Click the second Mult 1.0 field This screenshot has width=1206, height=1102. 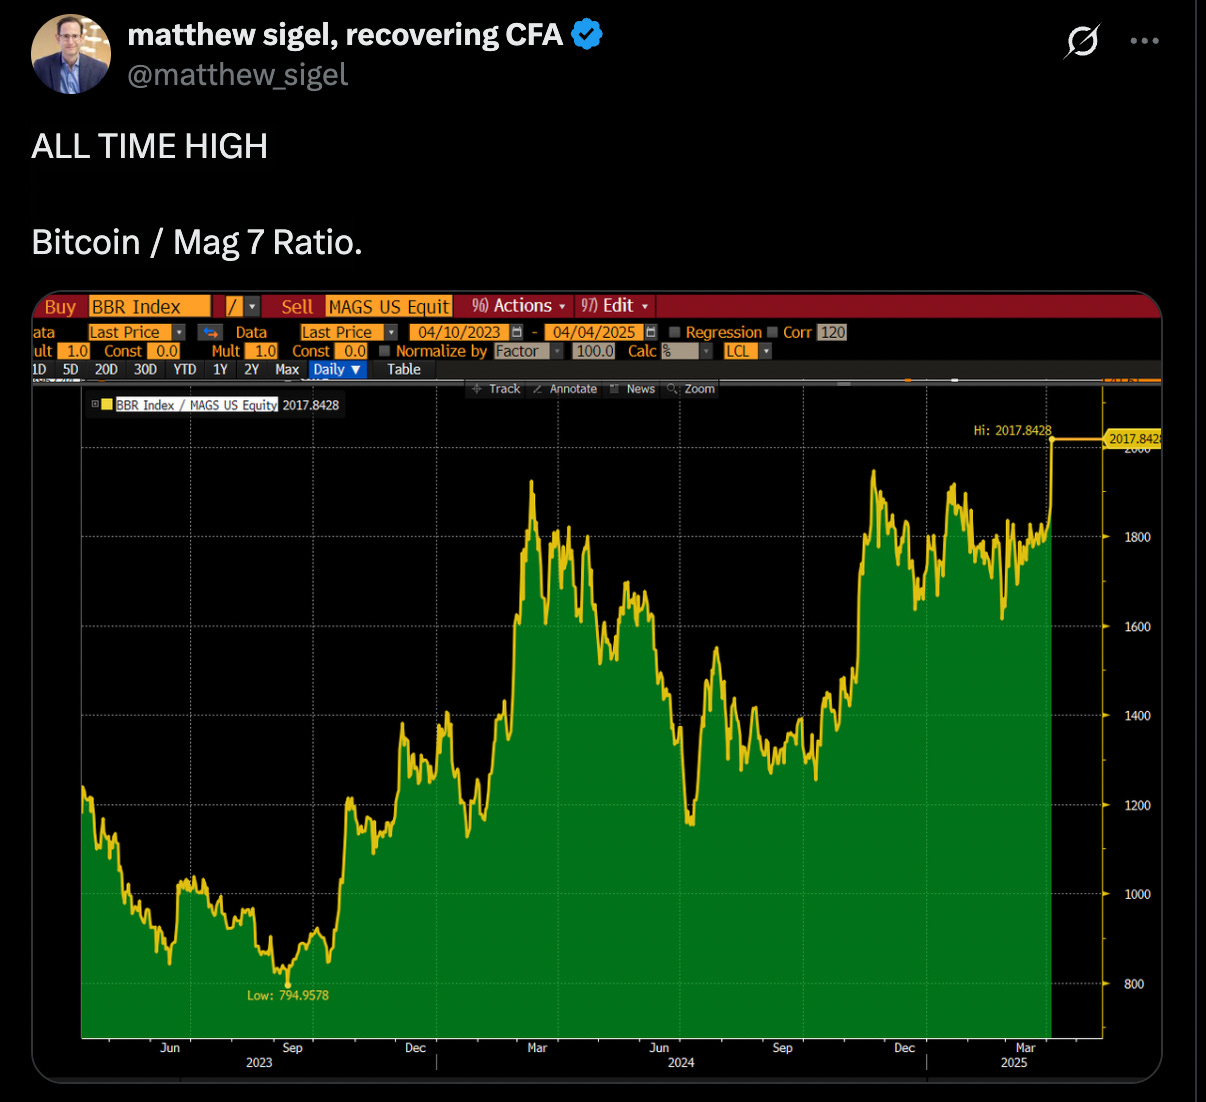pyautogui.click(x=262, y=351)
